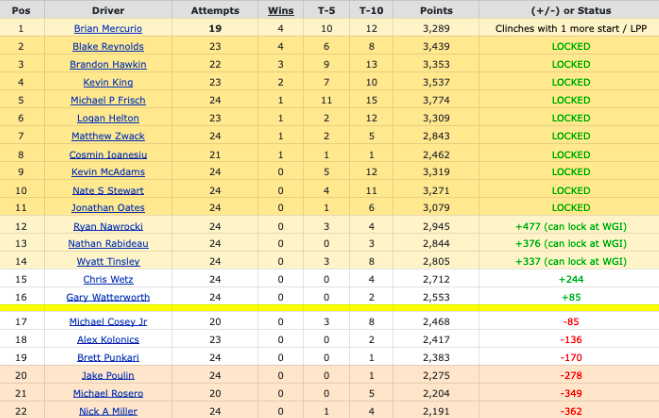The image size is (659, 418).
Task: Open Michael Rosero driver link
Action: tap(108, 394)
